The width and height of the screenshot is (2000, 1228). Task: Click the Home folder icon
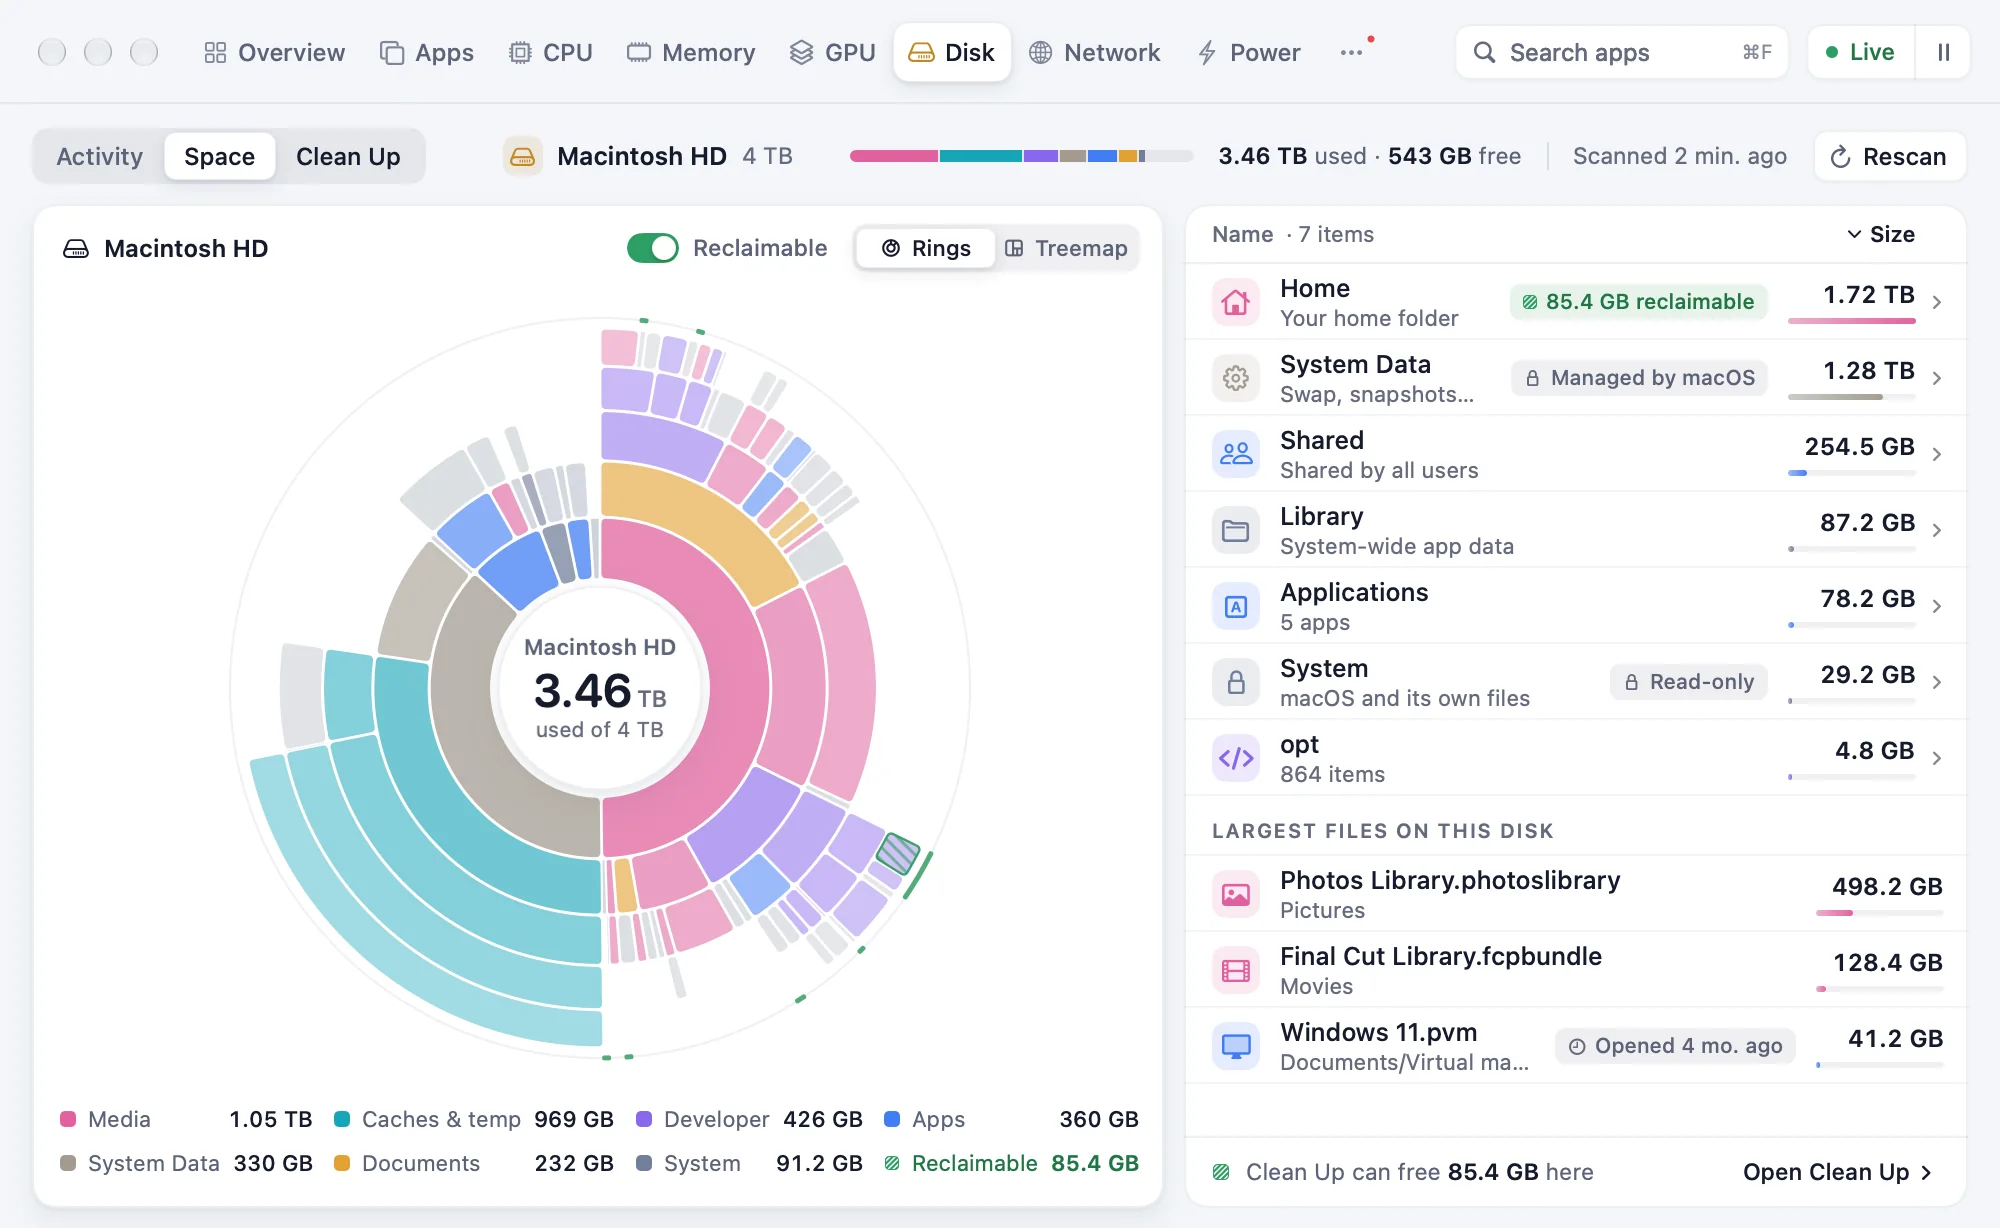1236,302
